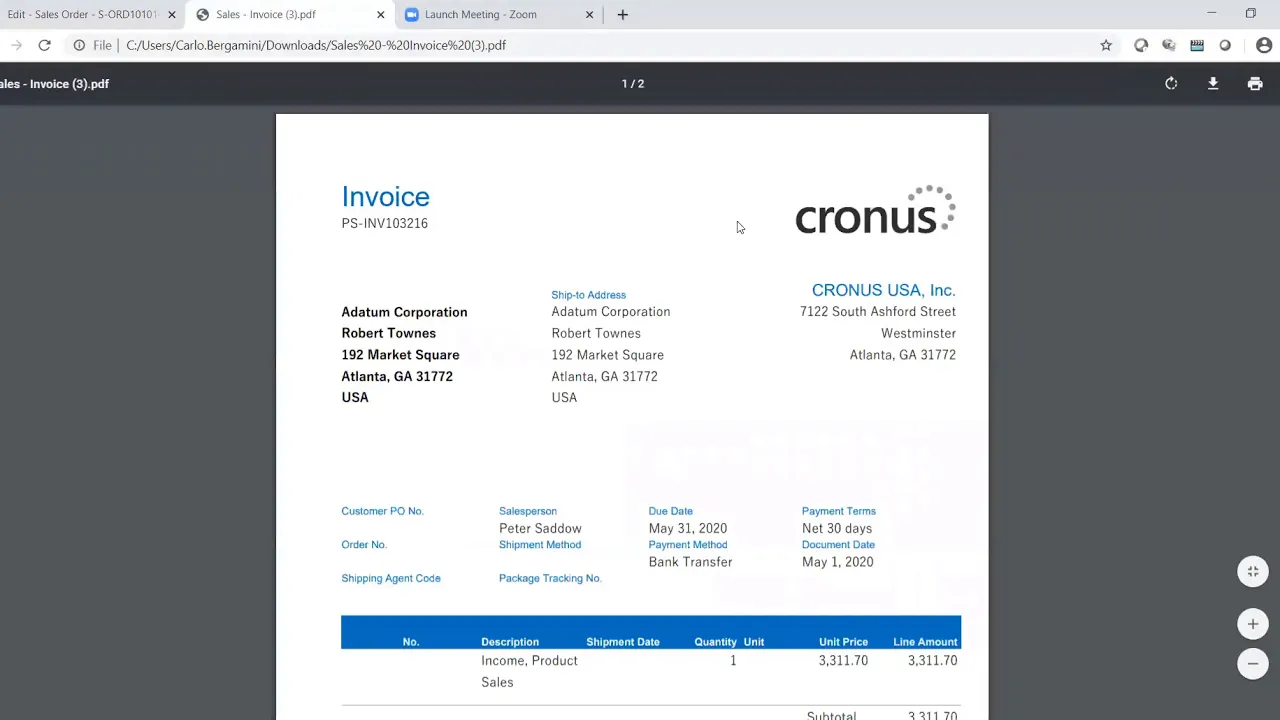Screen dimensions: 1280x720
Task: Click the page indicator 1 / 2
Action: pos(633,84)
